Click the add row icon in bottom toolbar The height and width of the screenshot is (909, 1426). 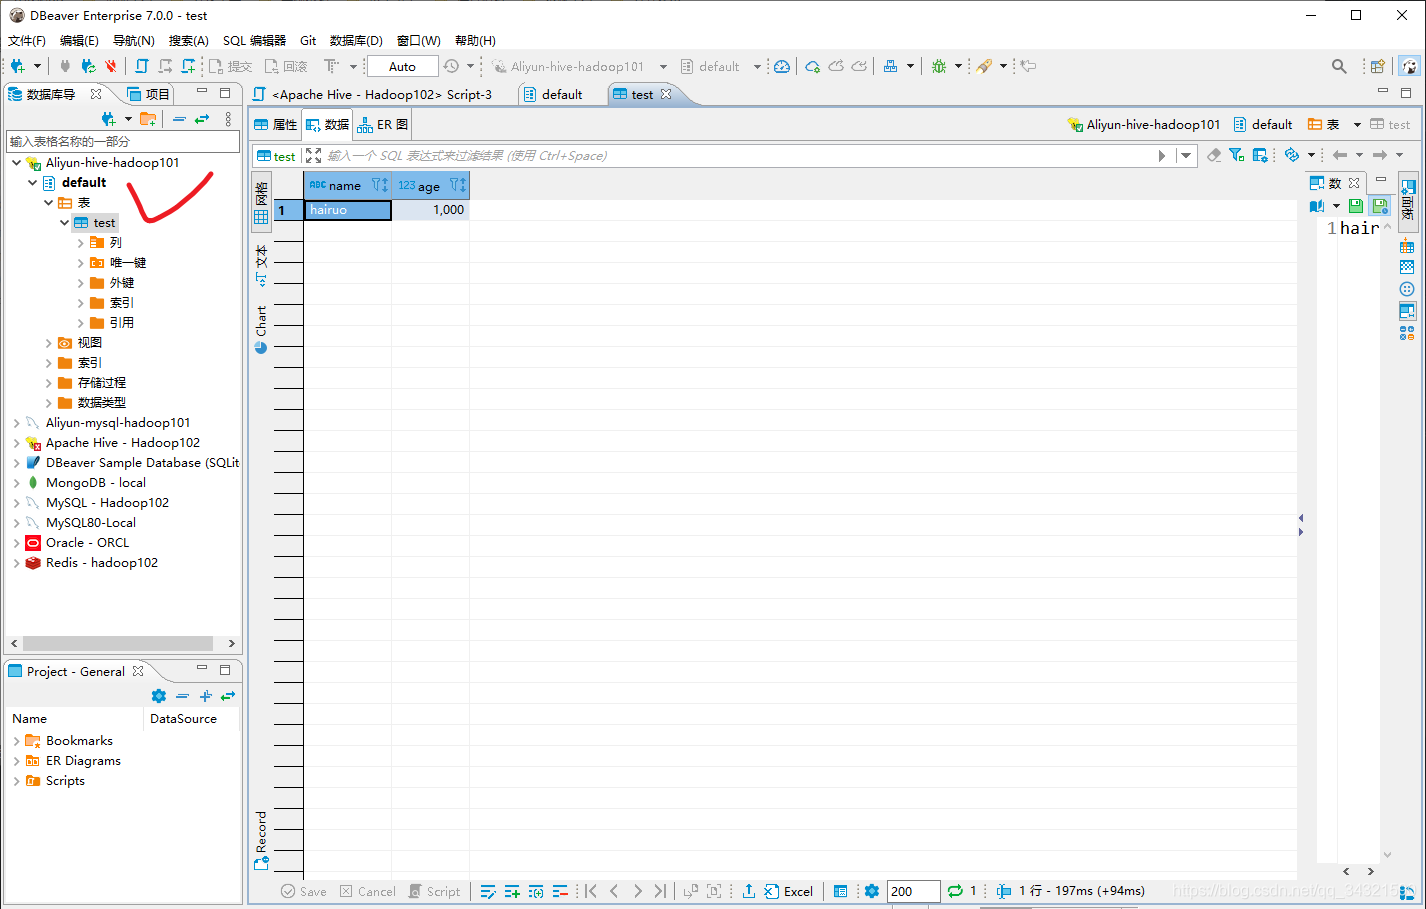tap(511, 891)
